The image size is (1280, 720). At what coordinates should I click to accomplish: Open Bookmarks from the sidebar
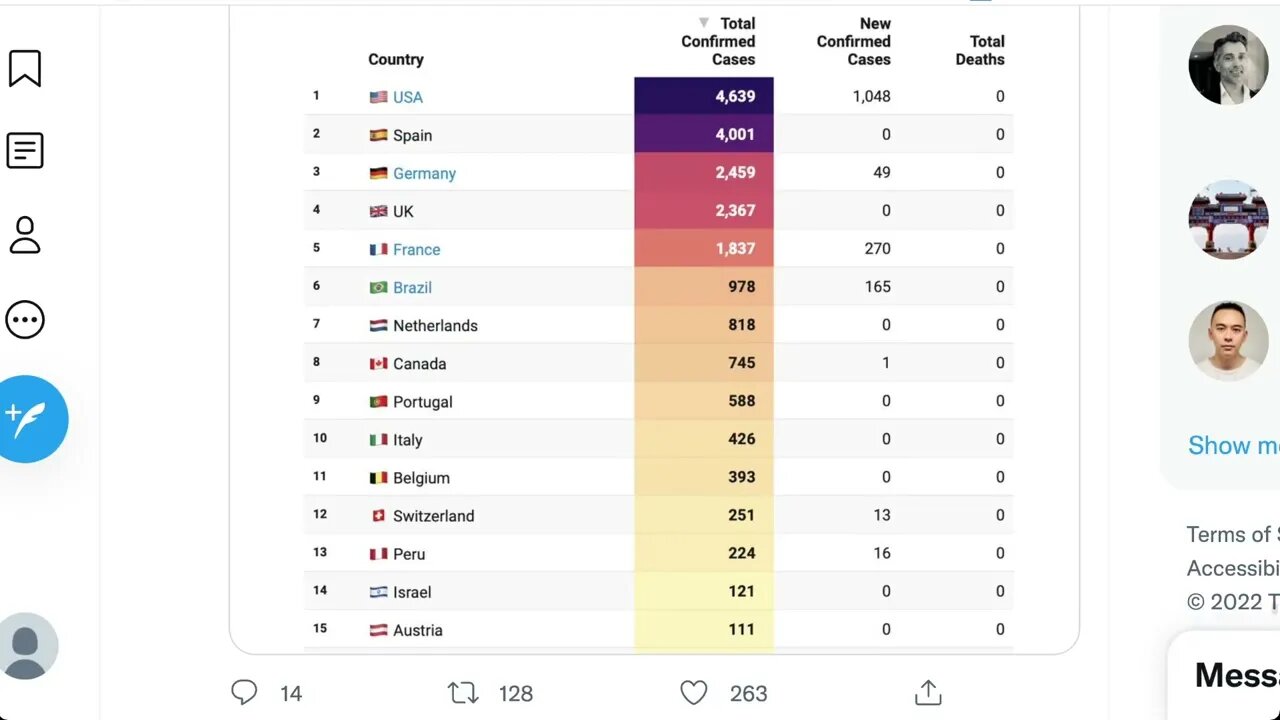tap(25, 69)
